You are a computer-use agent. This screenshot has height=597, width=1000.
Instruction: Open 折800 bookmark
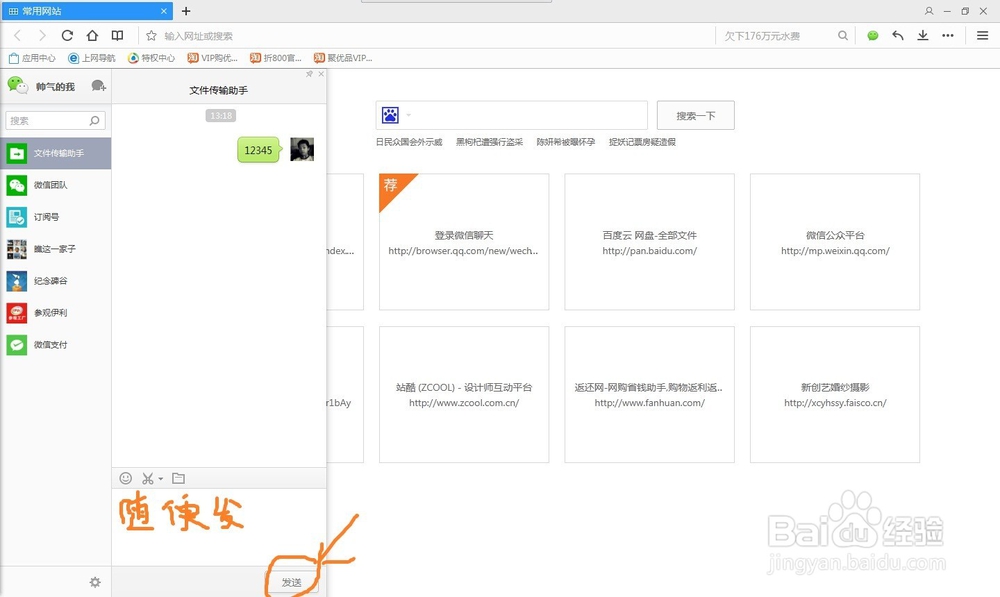coord(276,58)
